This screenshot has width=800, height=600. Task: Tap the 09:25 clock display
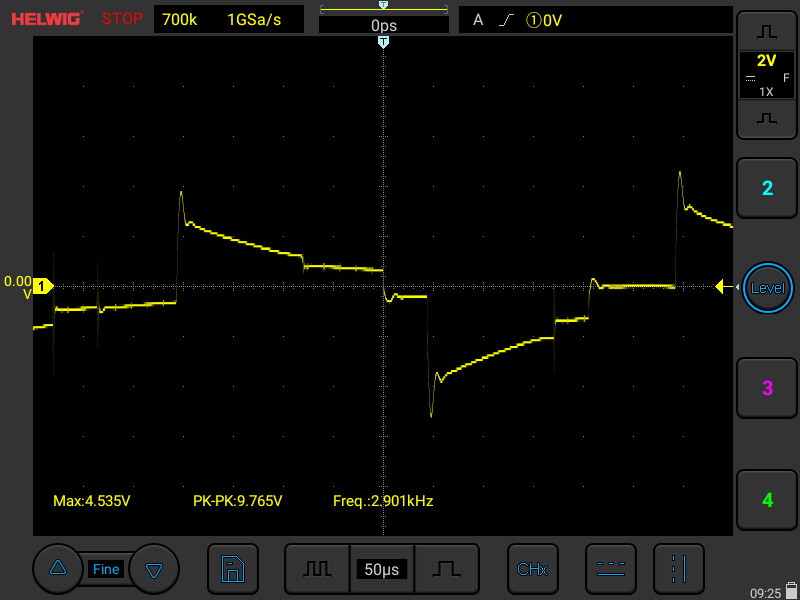click(766, 593)
